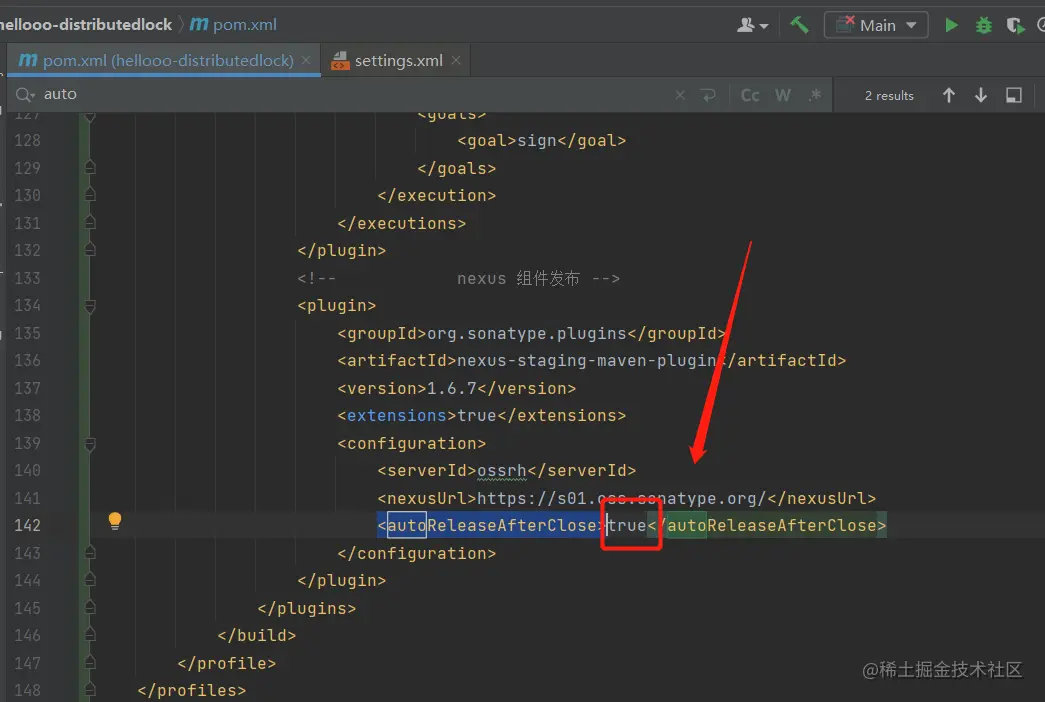Close the settings.xml editor tab
This screenshot has height=702, width=1045.
456,60
